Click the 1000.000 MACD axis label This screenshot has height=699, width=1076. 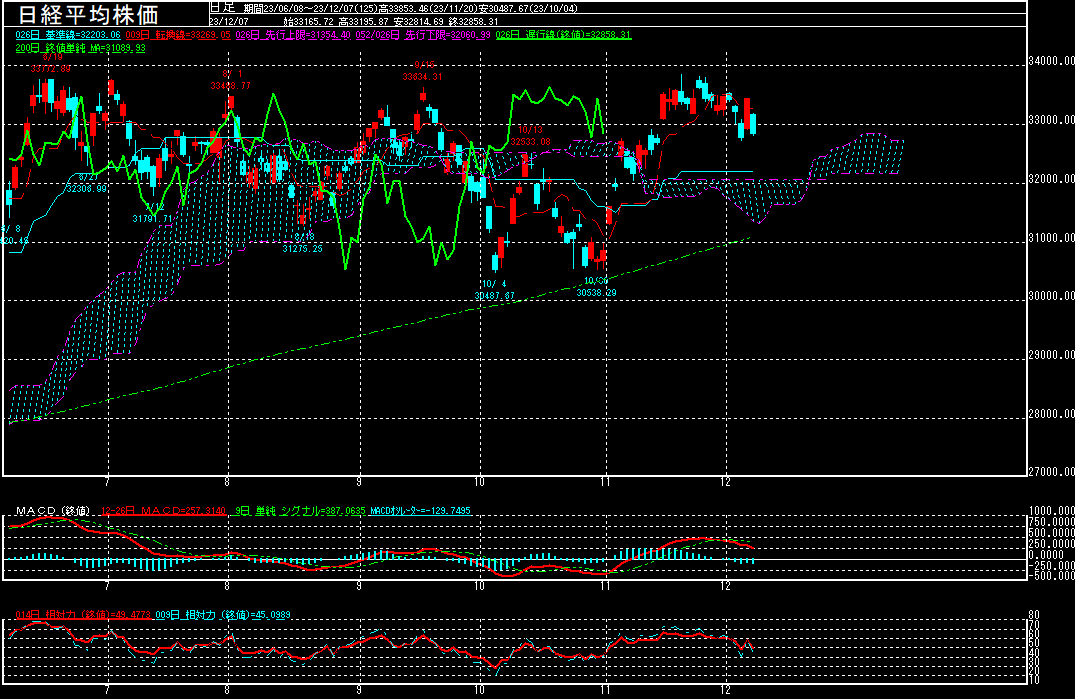click(x=1051, y=511)
